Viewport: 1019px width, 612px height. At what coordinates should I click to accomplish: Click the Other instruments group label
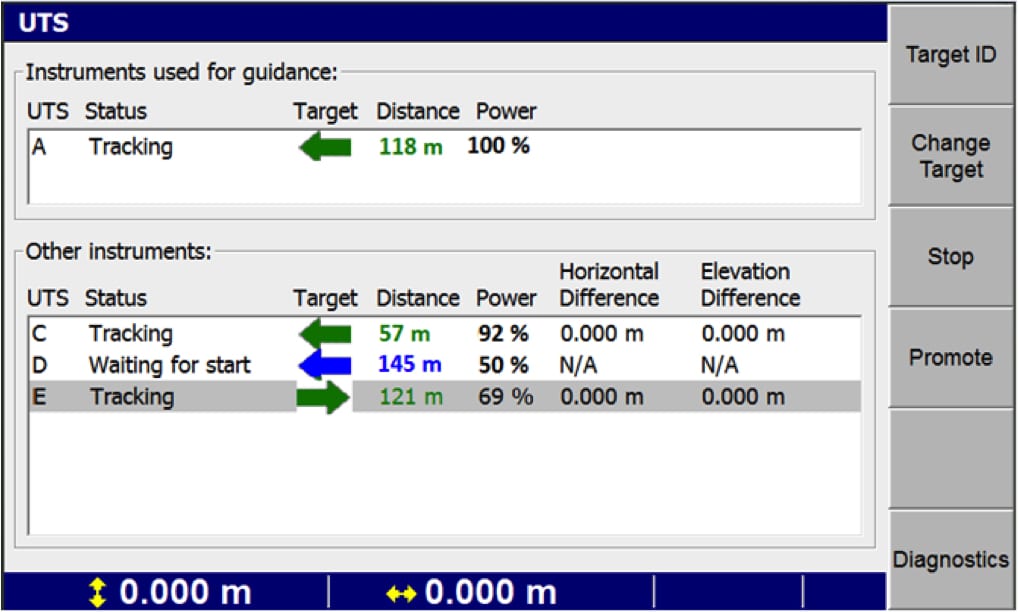119,251
